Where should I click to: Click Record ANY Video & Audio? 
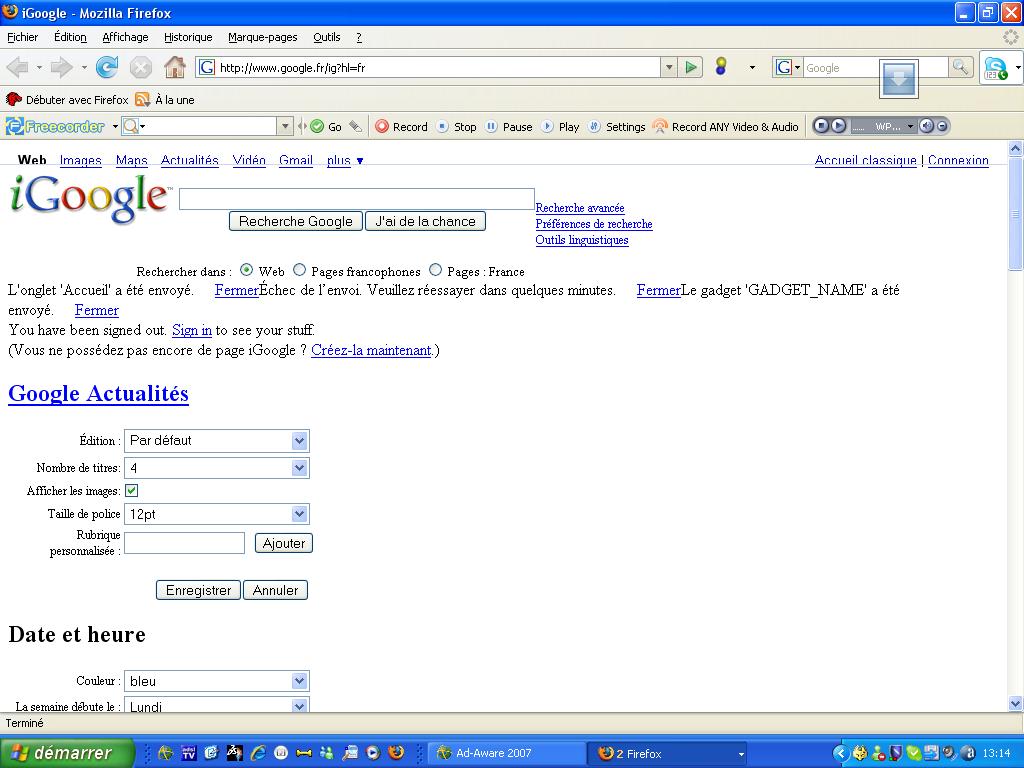tap(726, 127)
